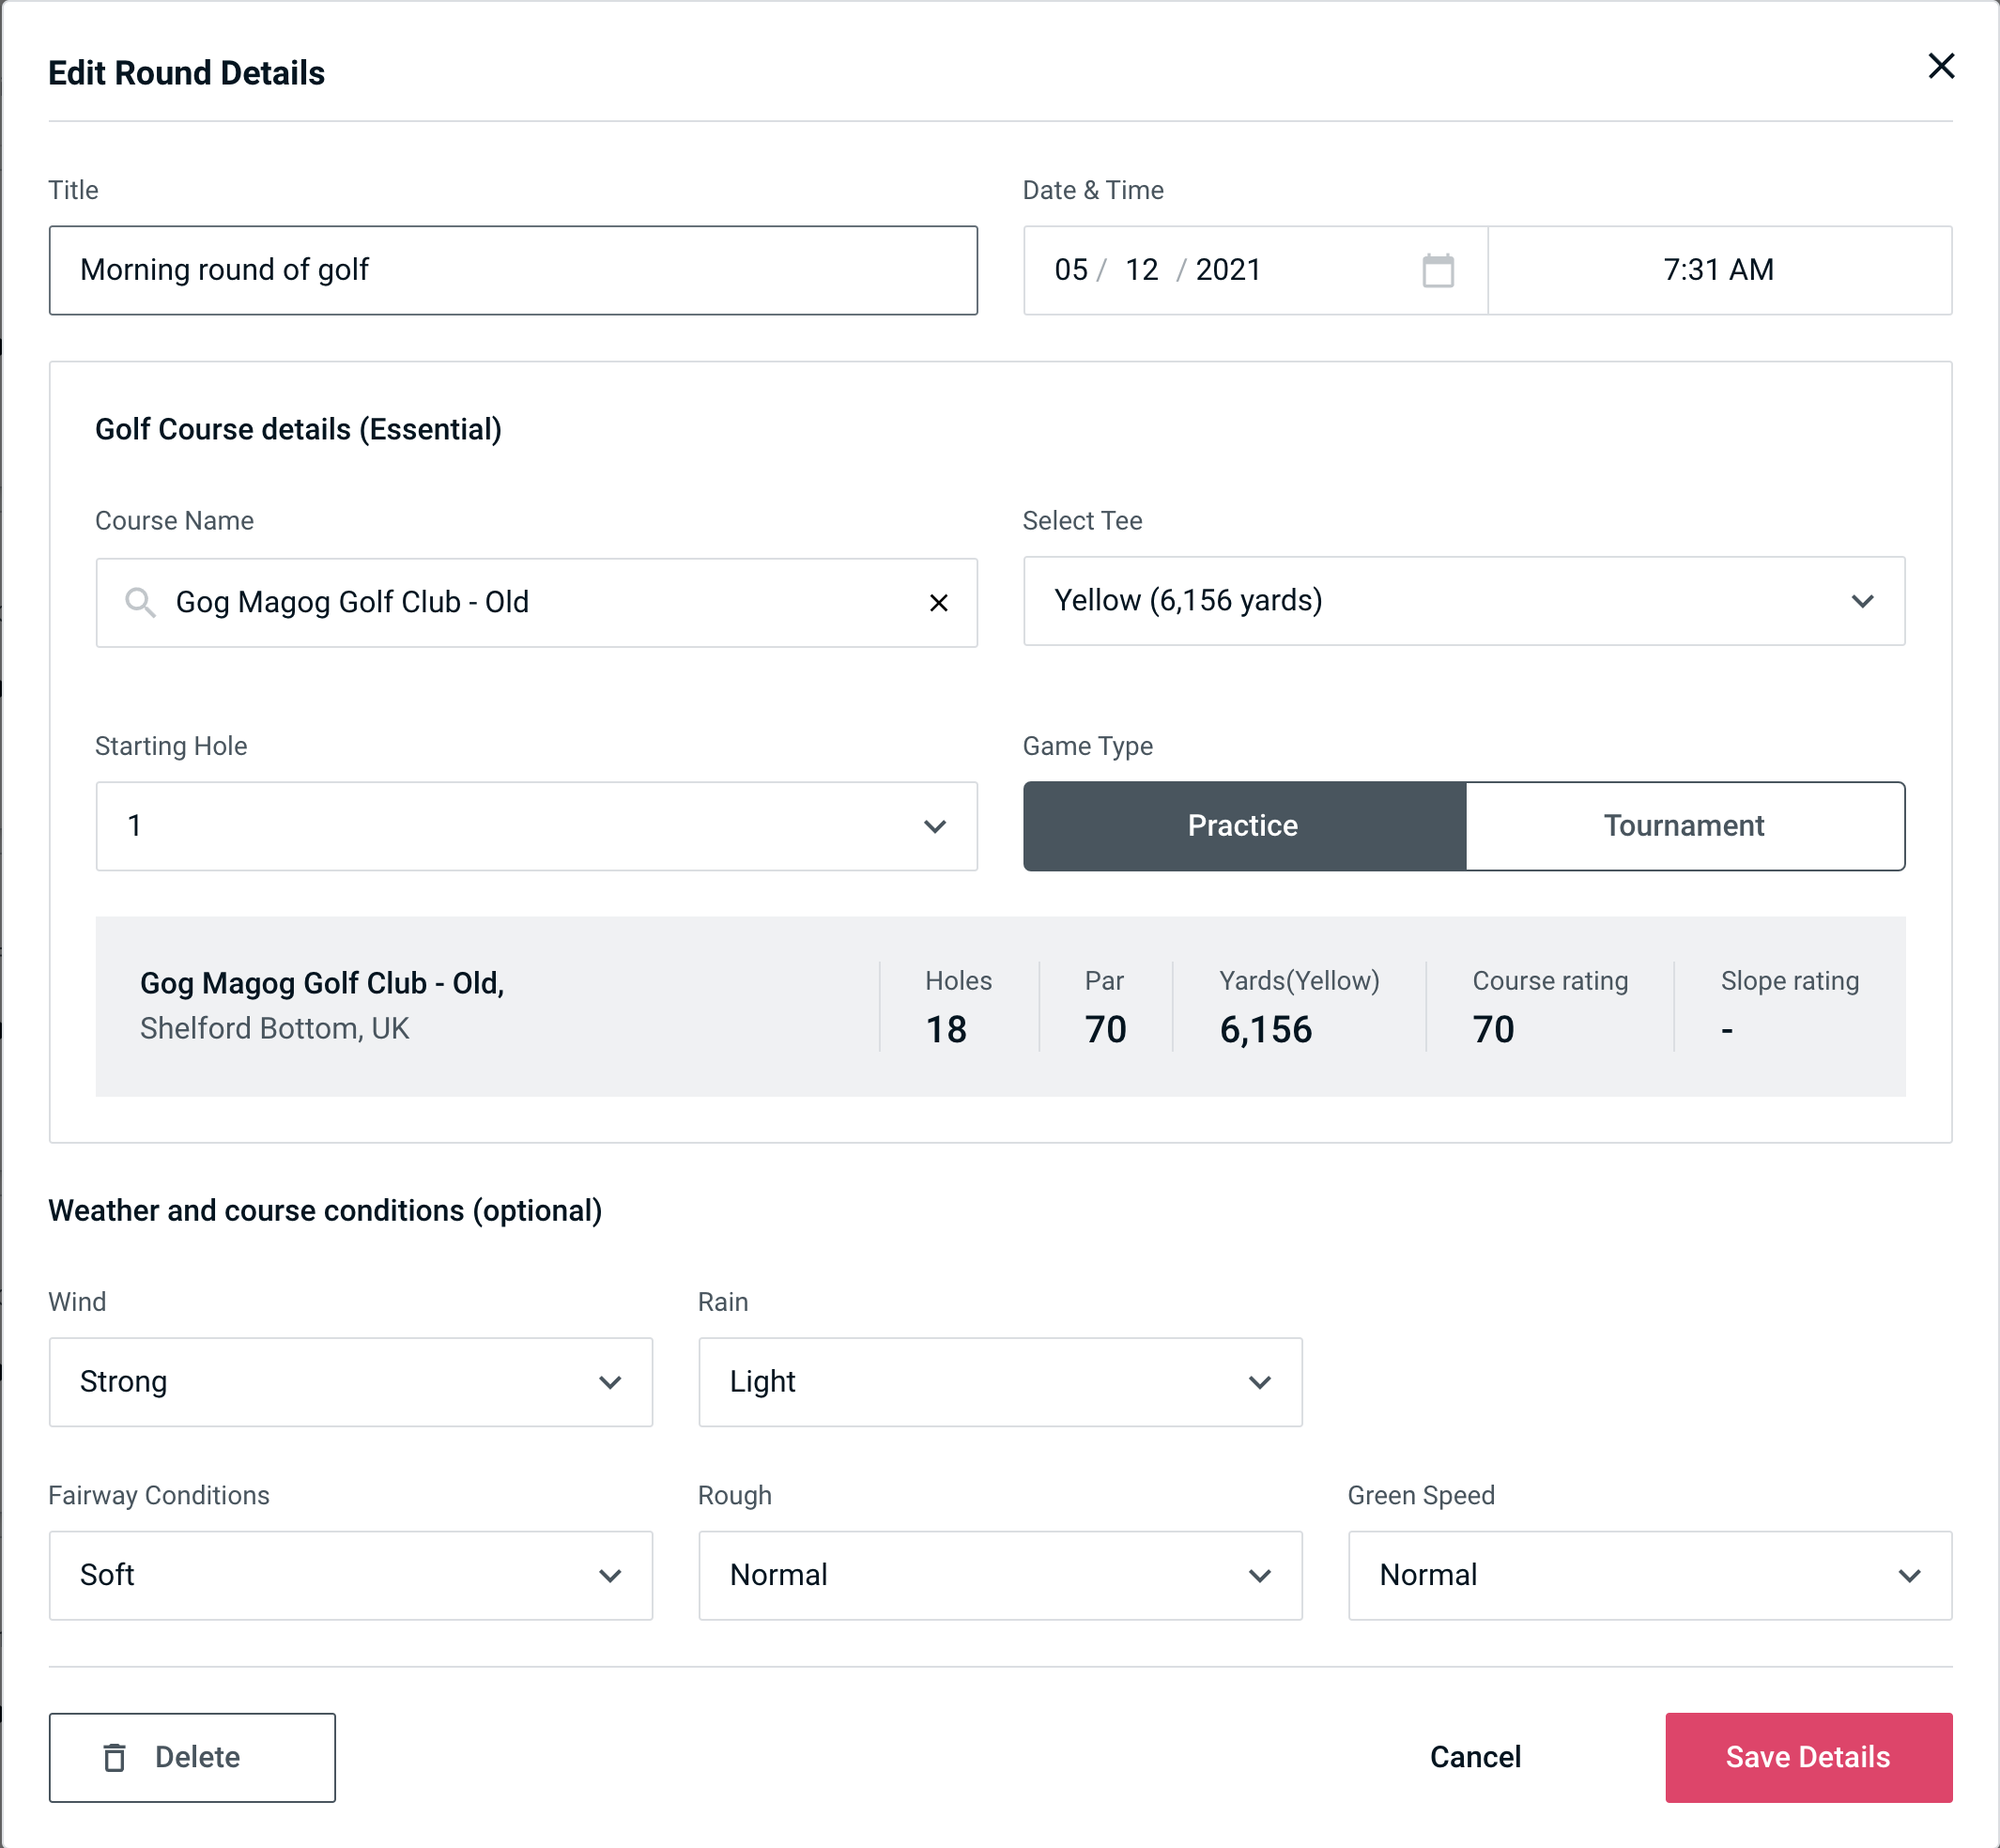Expand the Fairway Conditions dropdown
Screen dimensions: 2000x1848
click(350, 1573)
